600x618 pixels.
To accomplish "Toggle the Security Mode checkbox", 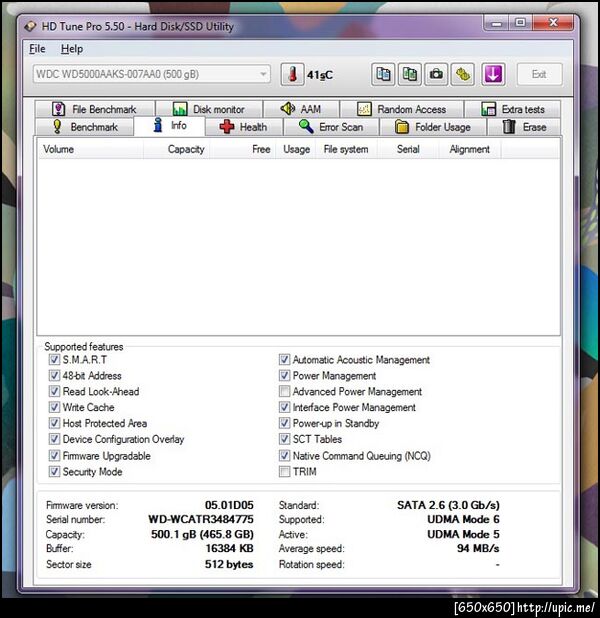I will tap(54, 471).
